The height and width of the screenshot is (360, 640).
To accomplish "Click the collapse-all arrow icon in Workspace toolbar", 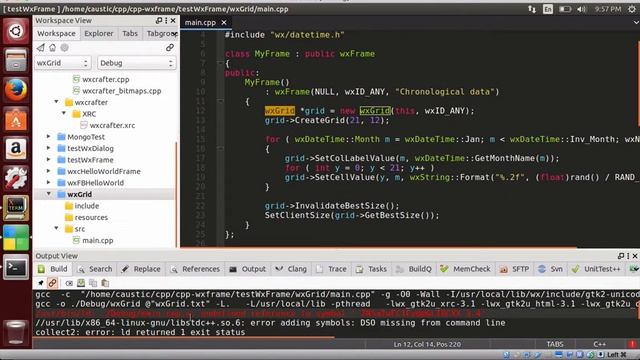I will coord(40,48).
